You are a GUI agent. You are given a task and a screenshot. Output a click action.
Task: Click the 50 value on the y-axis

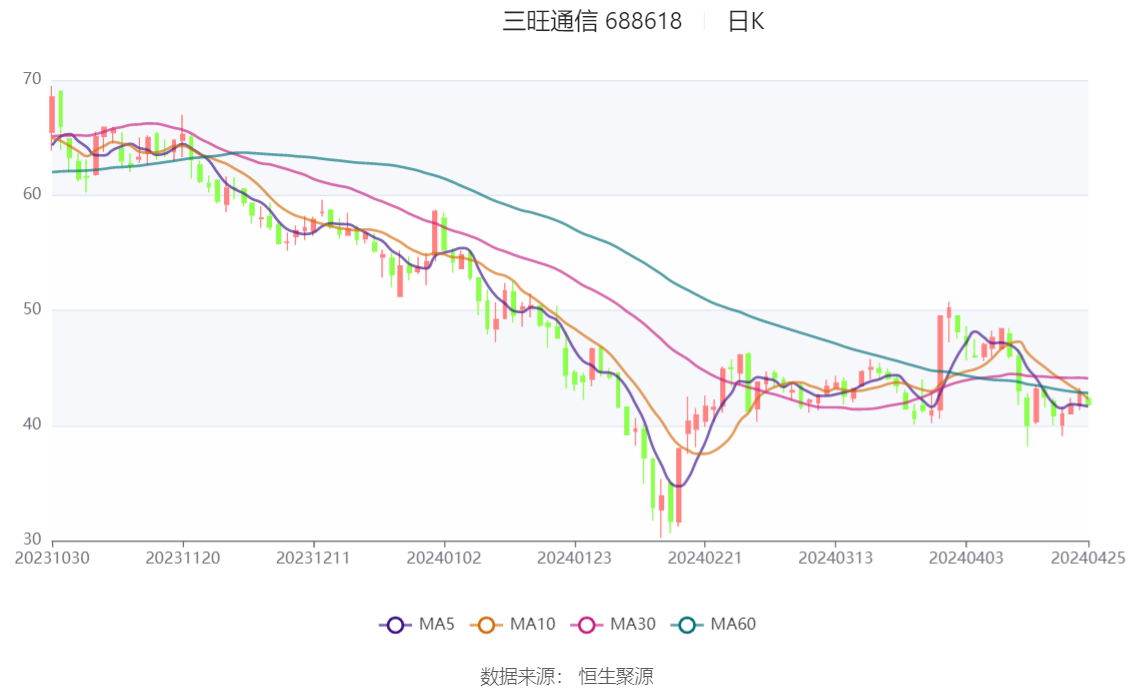pos(31,310)
